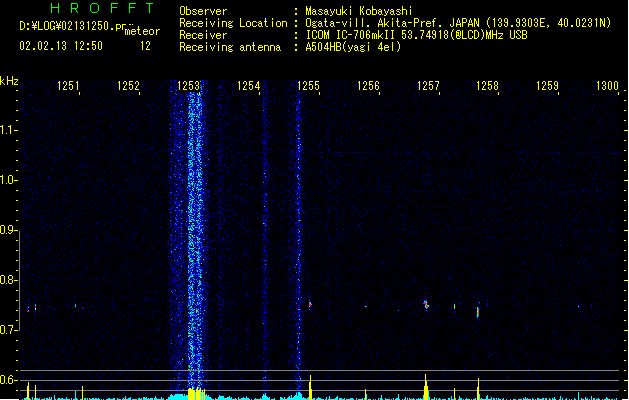Click the 1300 time axis label
629x400 pixels.
tap(607, 86)
